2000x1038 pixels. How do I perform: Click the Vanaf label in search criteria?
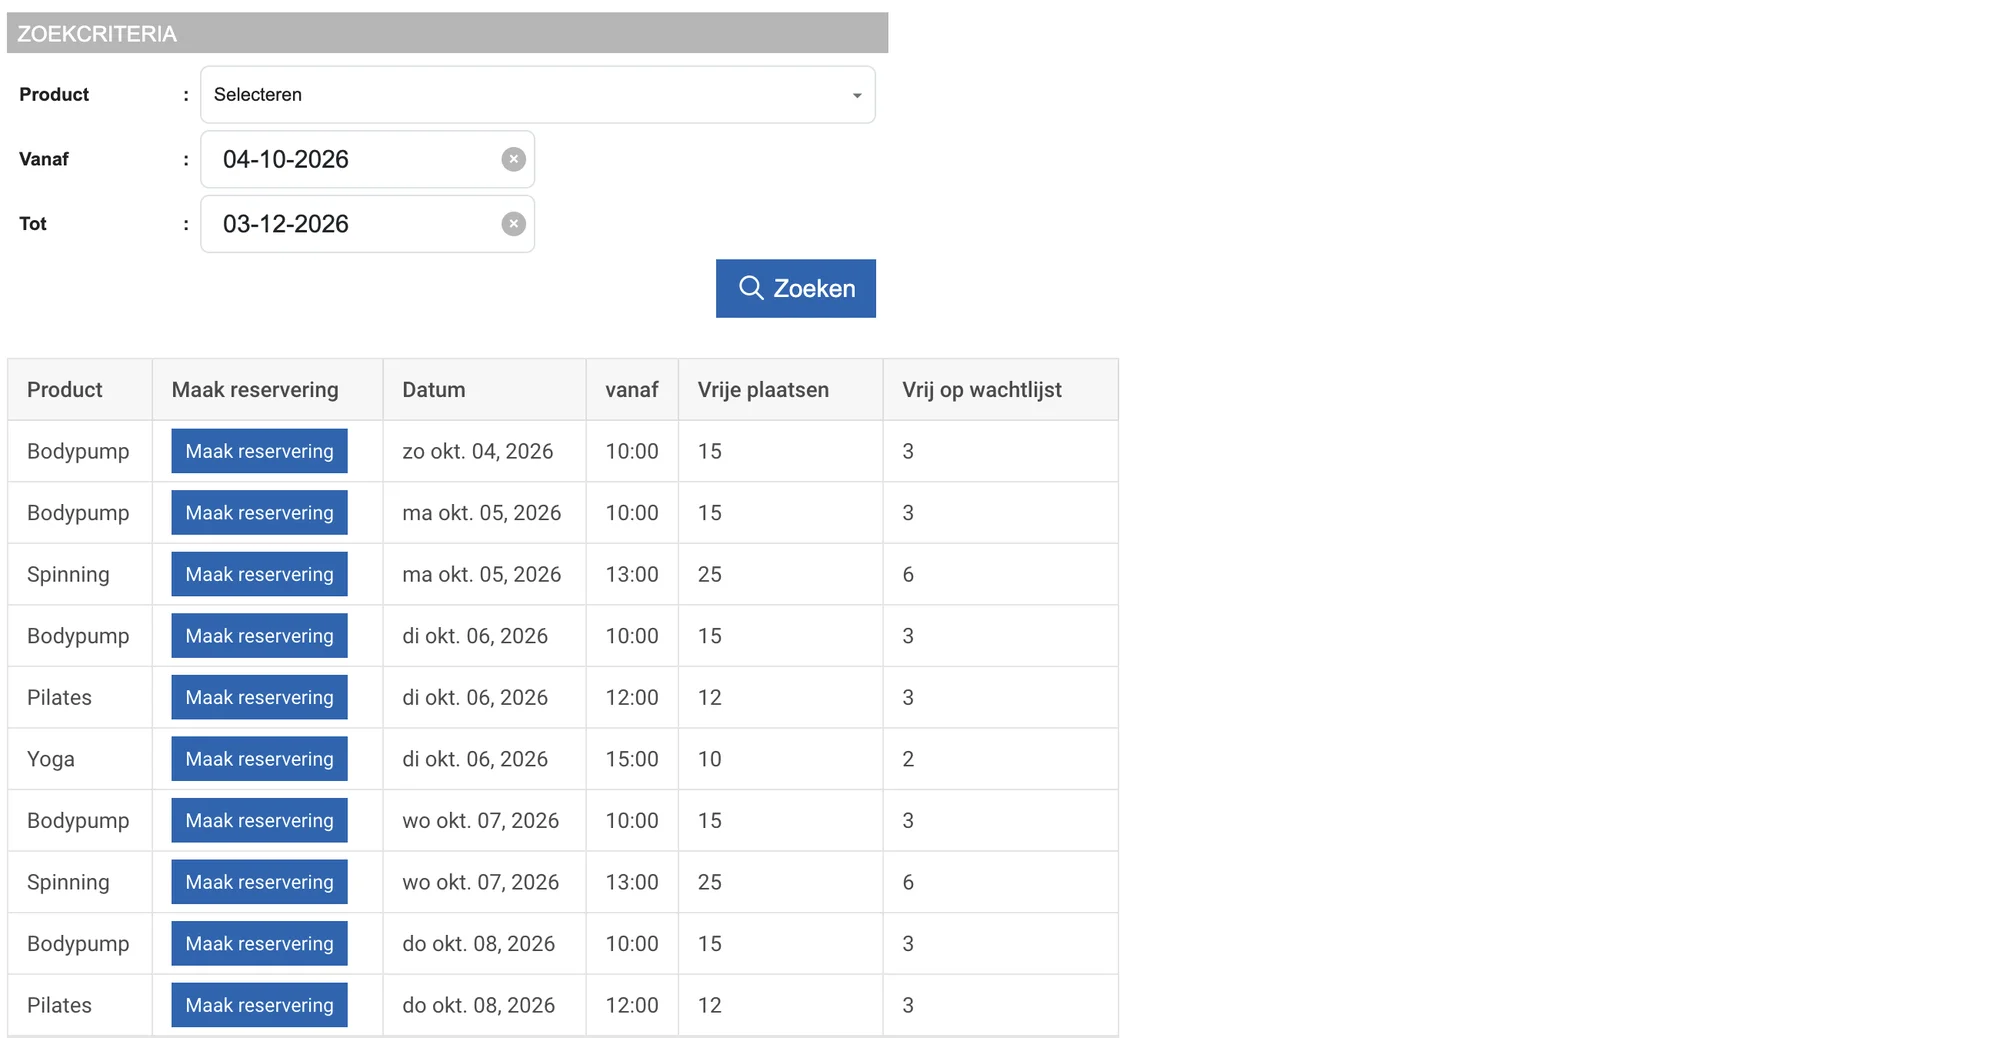[x=44, y=159]
